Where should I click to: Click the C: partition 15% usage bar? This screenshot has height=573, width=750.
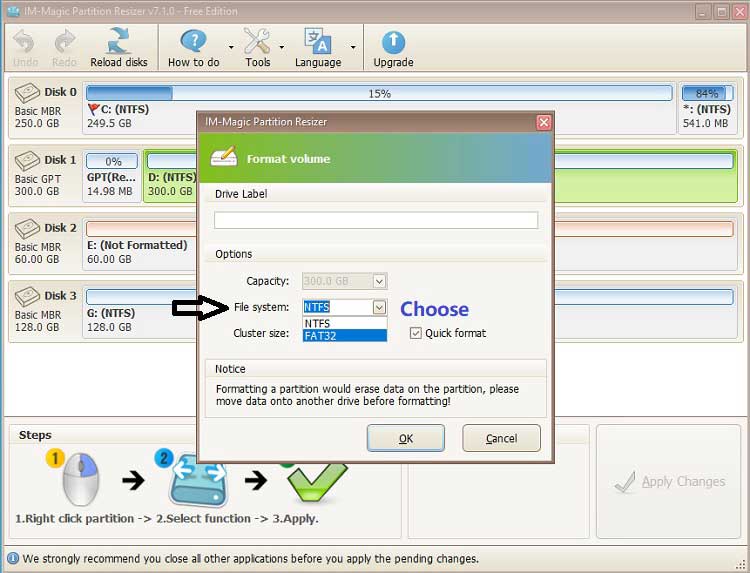379,93
